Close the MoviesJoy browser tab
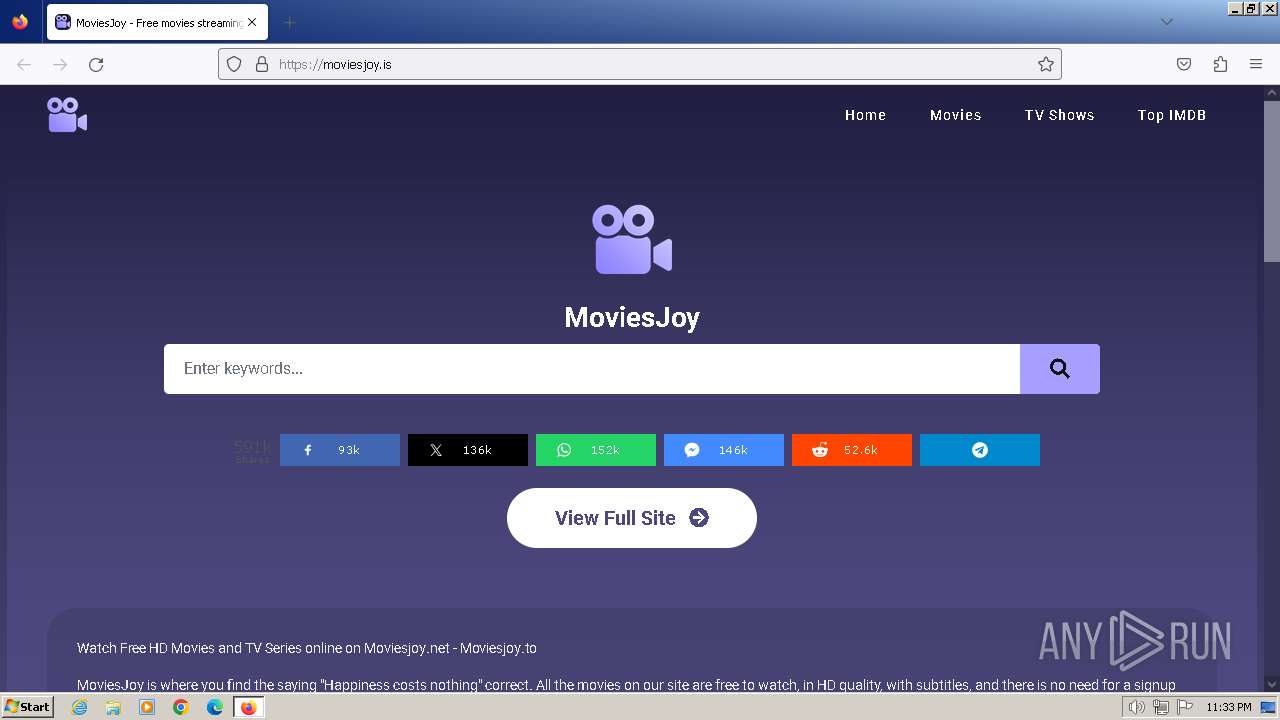Viewport: 1280px width, 720px height. click(252, 22)
